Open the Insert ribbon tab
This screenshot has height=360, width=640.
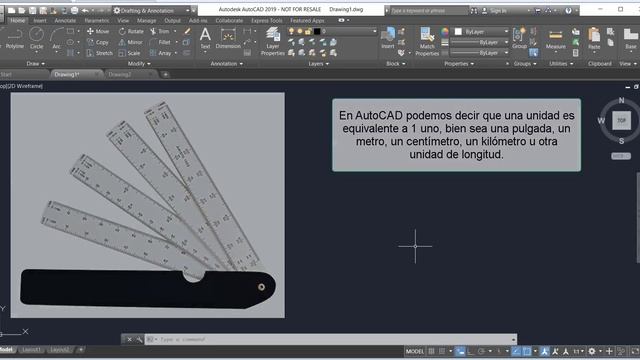[x=40, y=20]
